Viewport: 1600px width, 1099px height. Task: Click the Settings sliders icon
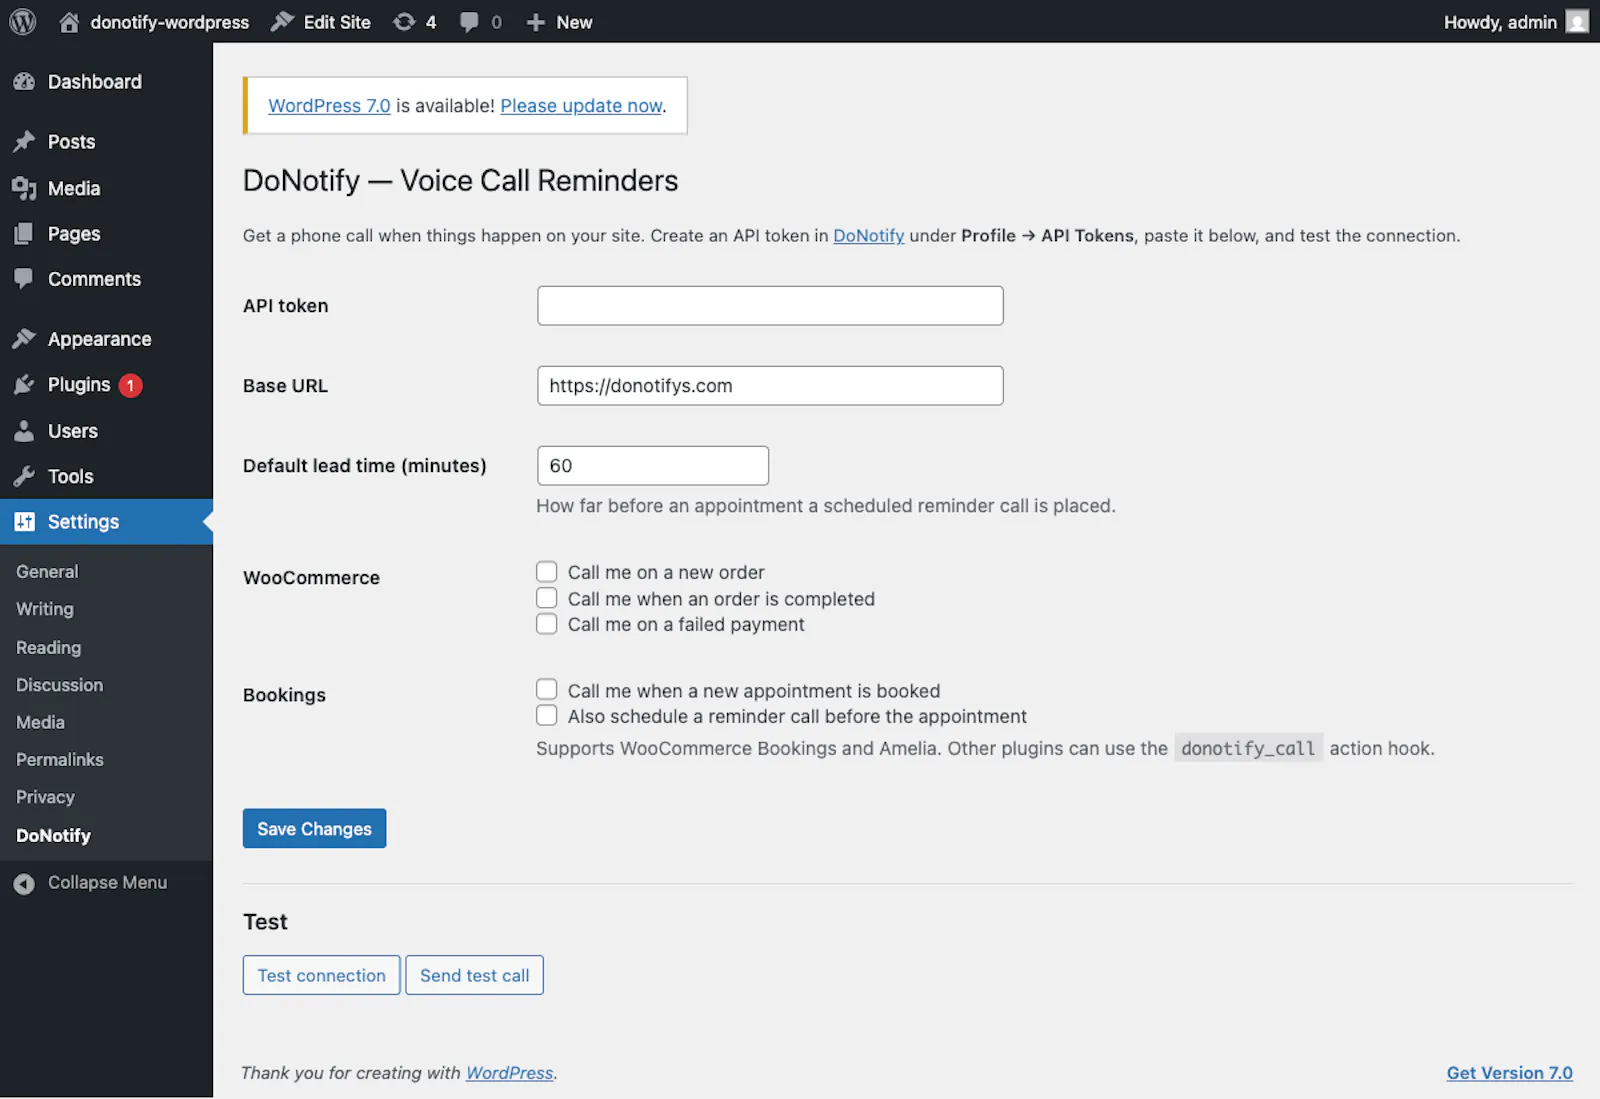[24, 522]
